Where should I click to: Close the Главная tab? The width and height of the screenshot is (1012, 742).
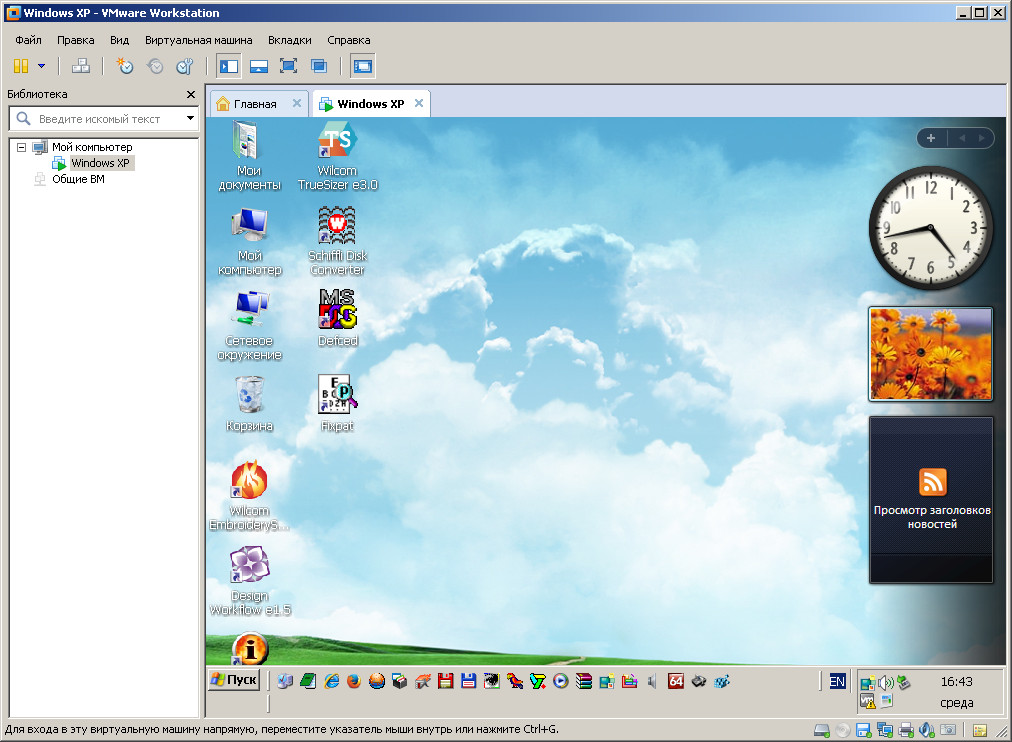tap(297, 103)
